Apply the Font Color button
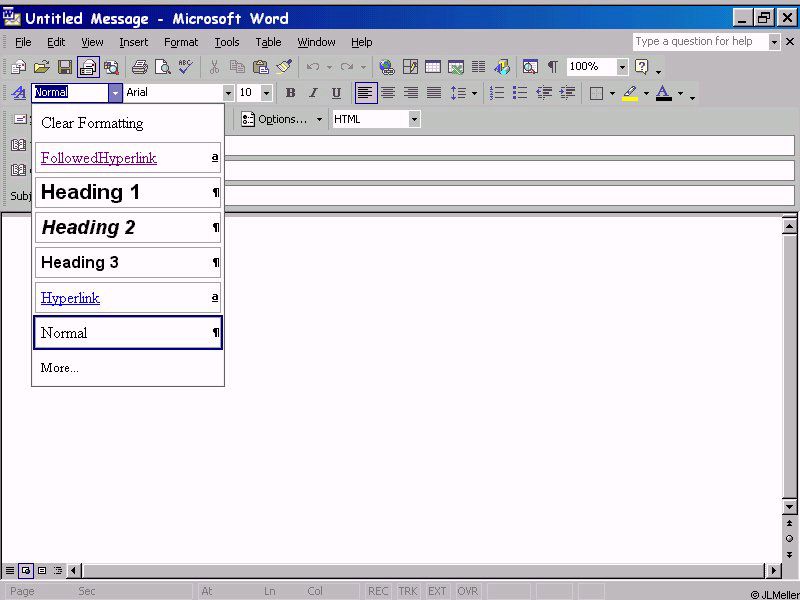This screenshot has height=600, width=800. 663,93
